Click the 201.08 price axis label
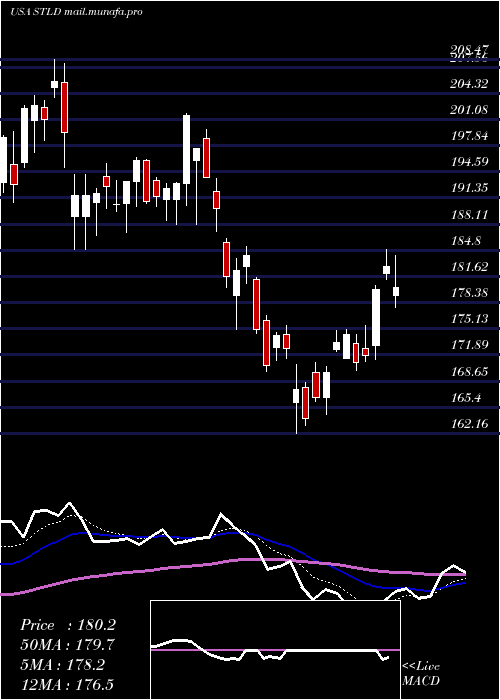This screenshot has height=700, width=500. click(469, 109)
